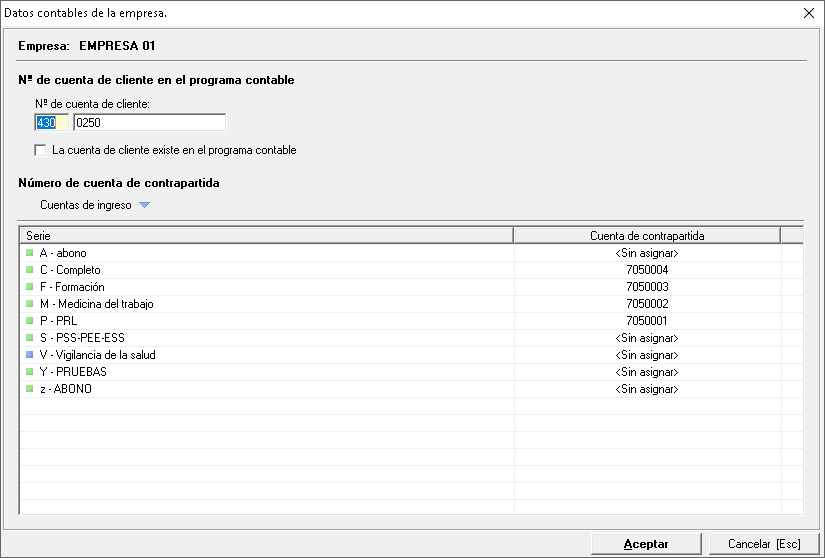Click <Sin asignar> cell for A - abono
The height and width of the screenshot is (558, 825).
(646, 253)
